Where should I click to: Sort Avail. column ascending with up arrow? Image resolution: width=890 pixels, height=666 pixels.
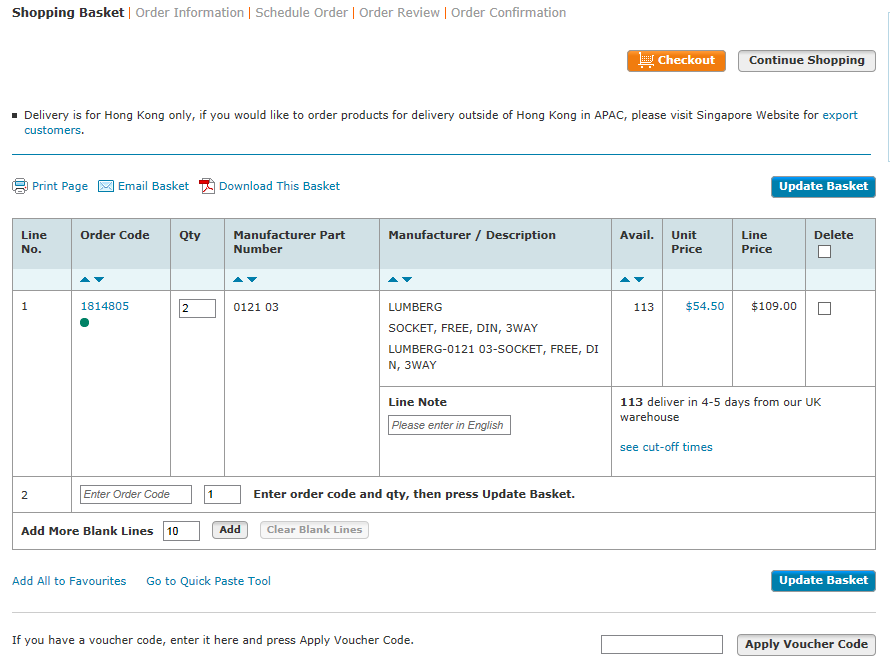[x=625, y=279]
